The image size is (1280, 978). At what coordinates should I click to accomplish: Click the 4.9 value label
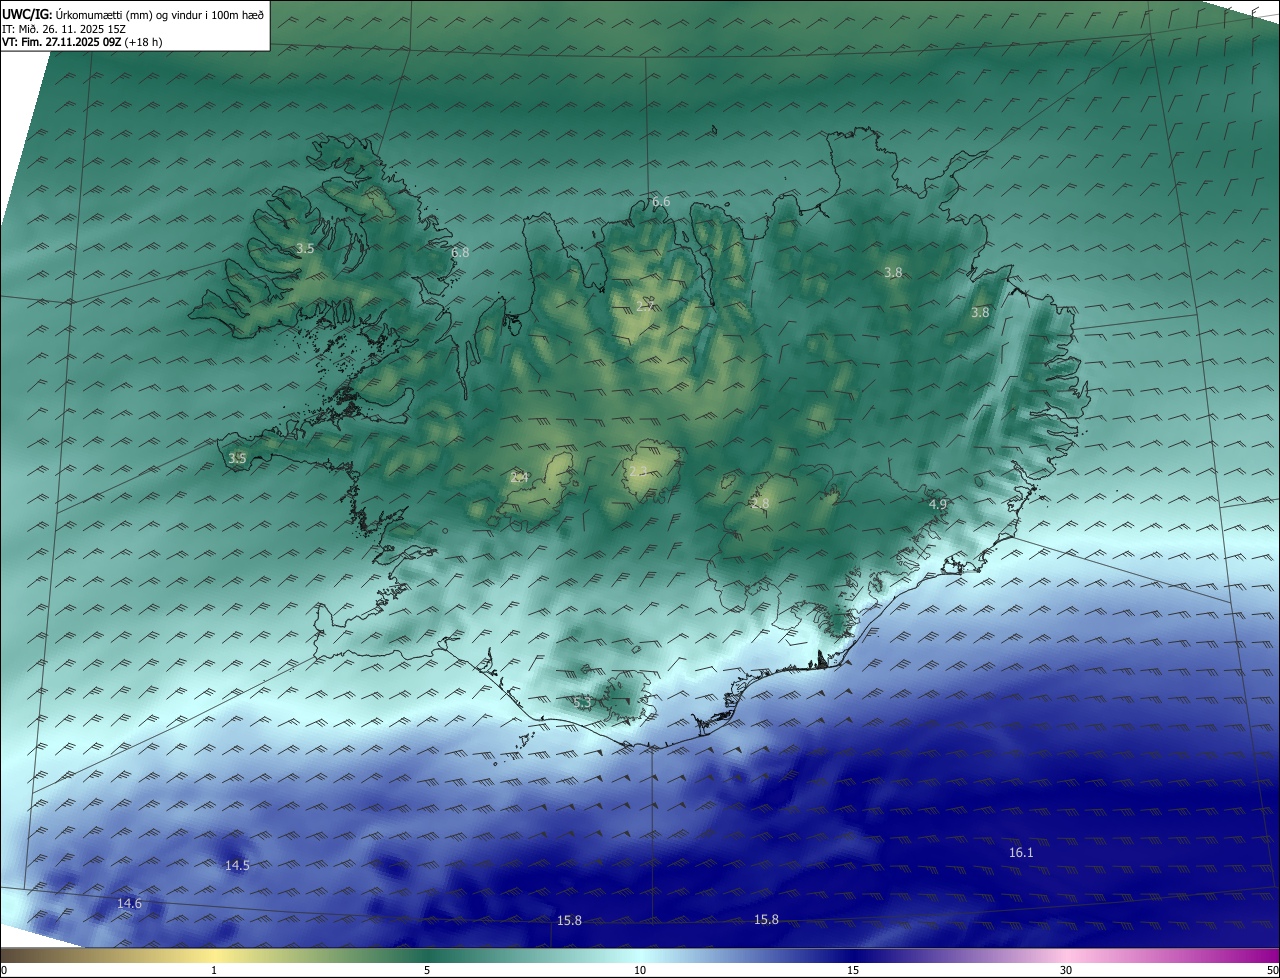pyautogui.click(x=938, y=505)
